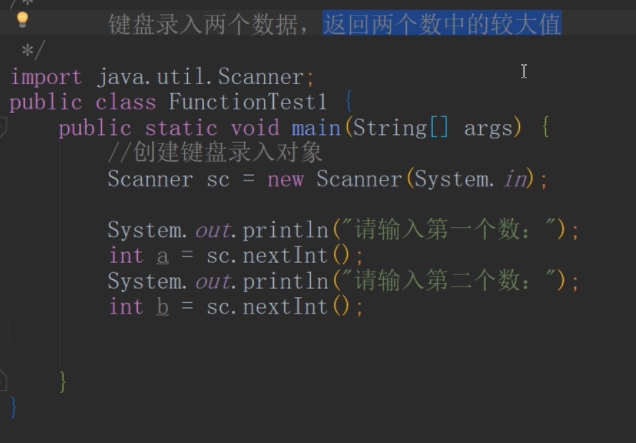636x443 pixels.
Task: Click the fold end marker near closing brace
Action: tap(4, 381)
